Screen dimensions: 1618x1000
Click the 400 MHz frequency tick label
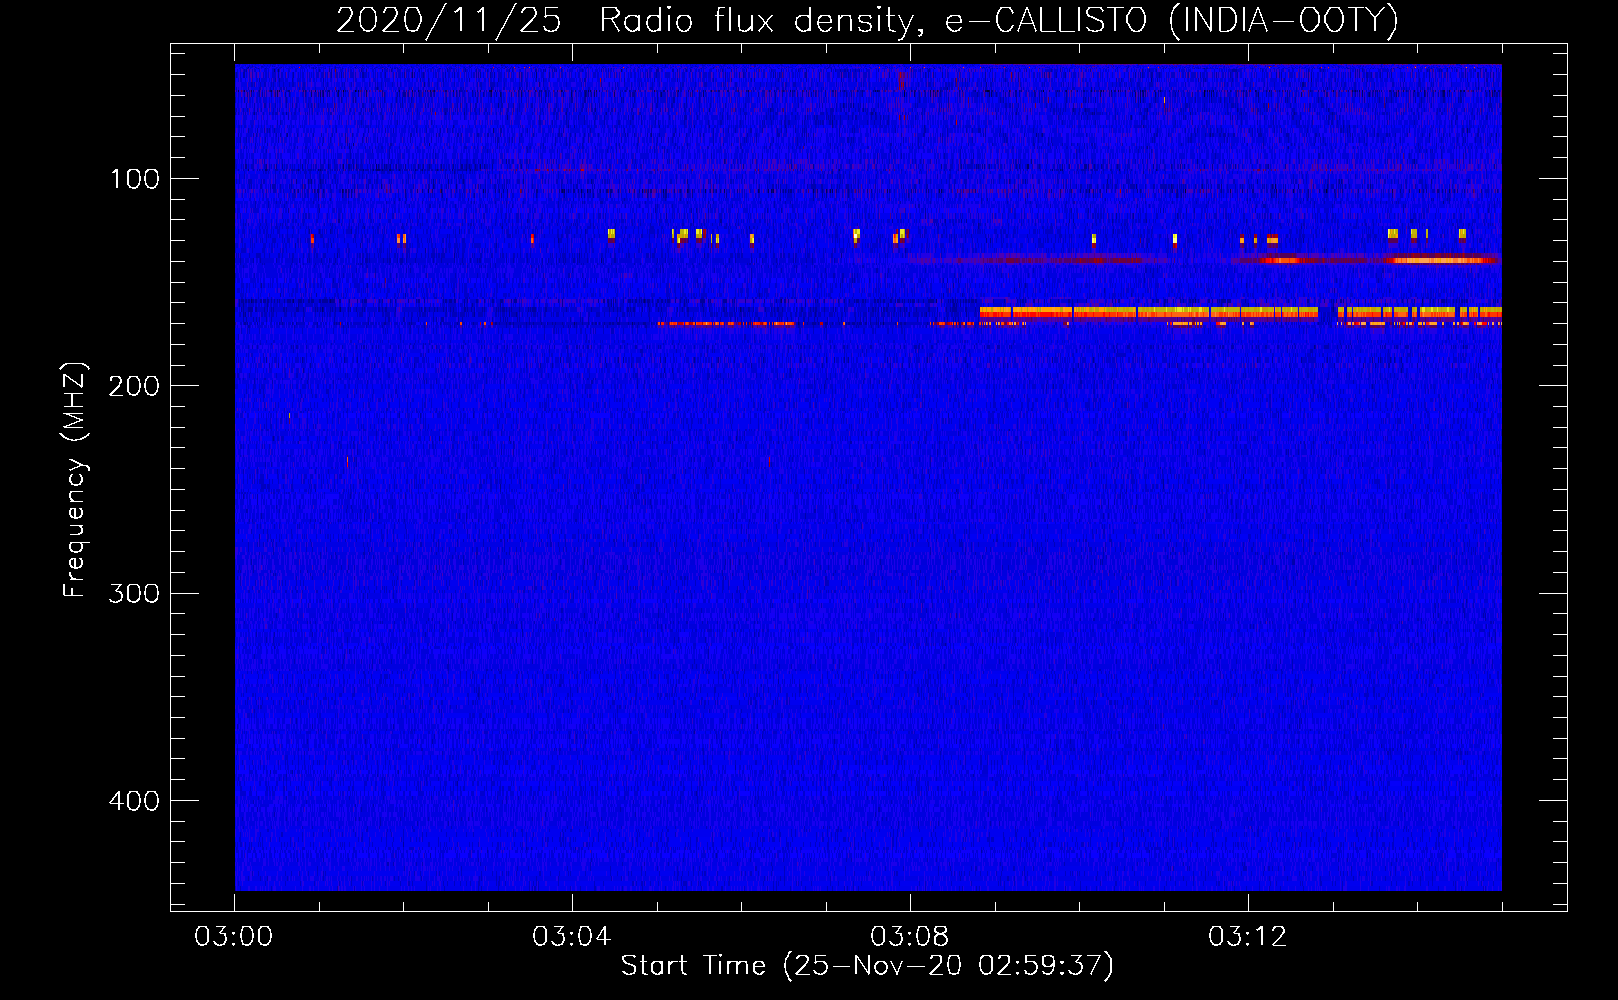[x=134, y=801]
